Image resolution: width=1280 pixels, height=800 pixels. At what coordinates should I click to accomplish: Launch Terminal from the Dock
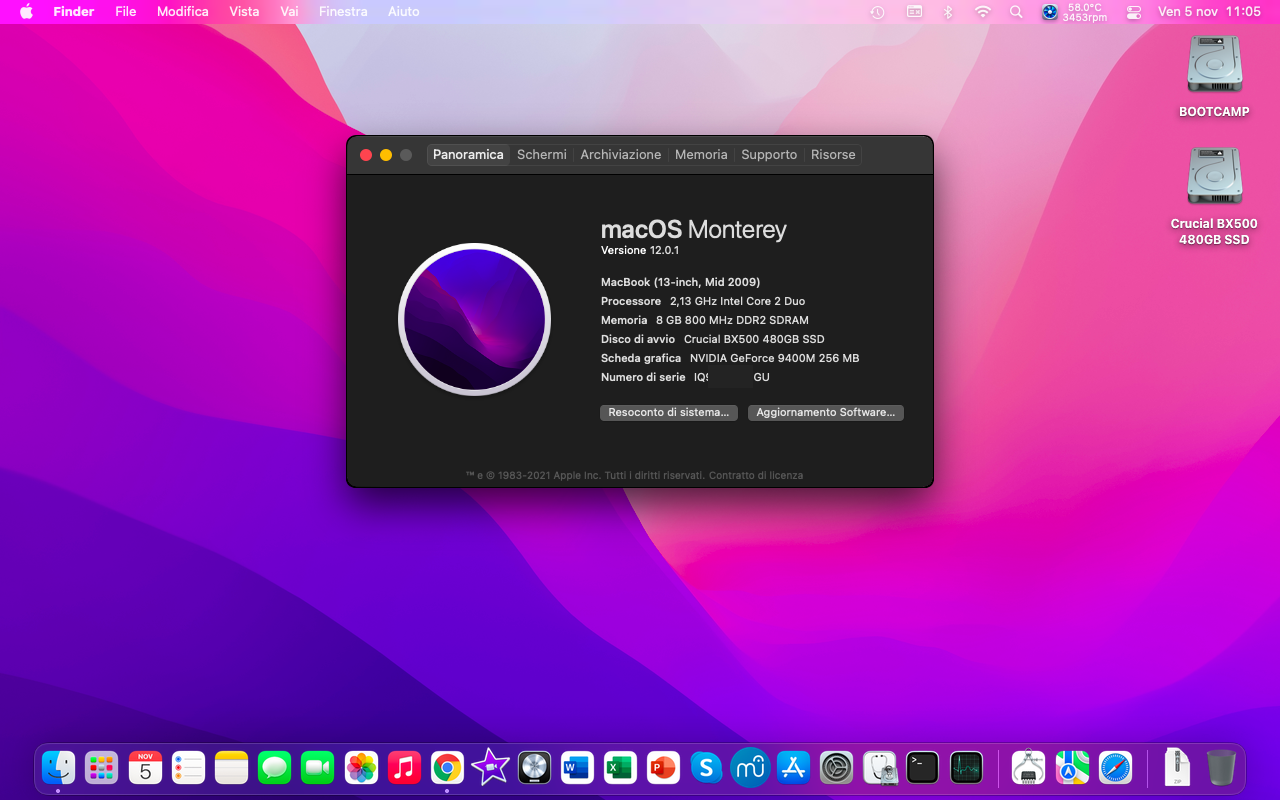pyautogui.click(x=922, y=768)
